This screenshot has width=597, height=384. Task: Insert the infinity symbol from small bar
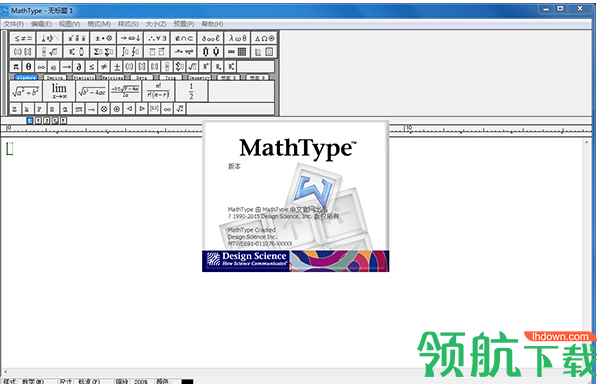[41, 67]
